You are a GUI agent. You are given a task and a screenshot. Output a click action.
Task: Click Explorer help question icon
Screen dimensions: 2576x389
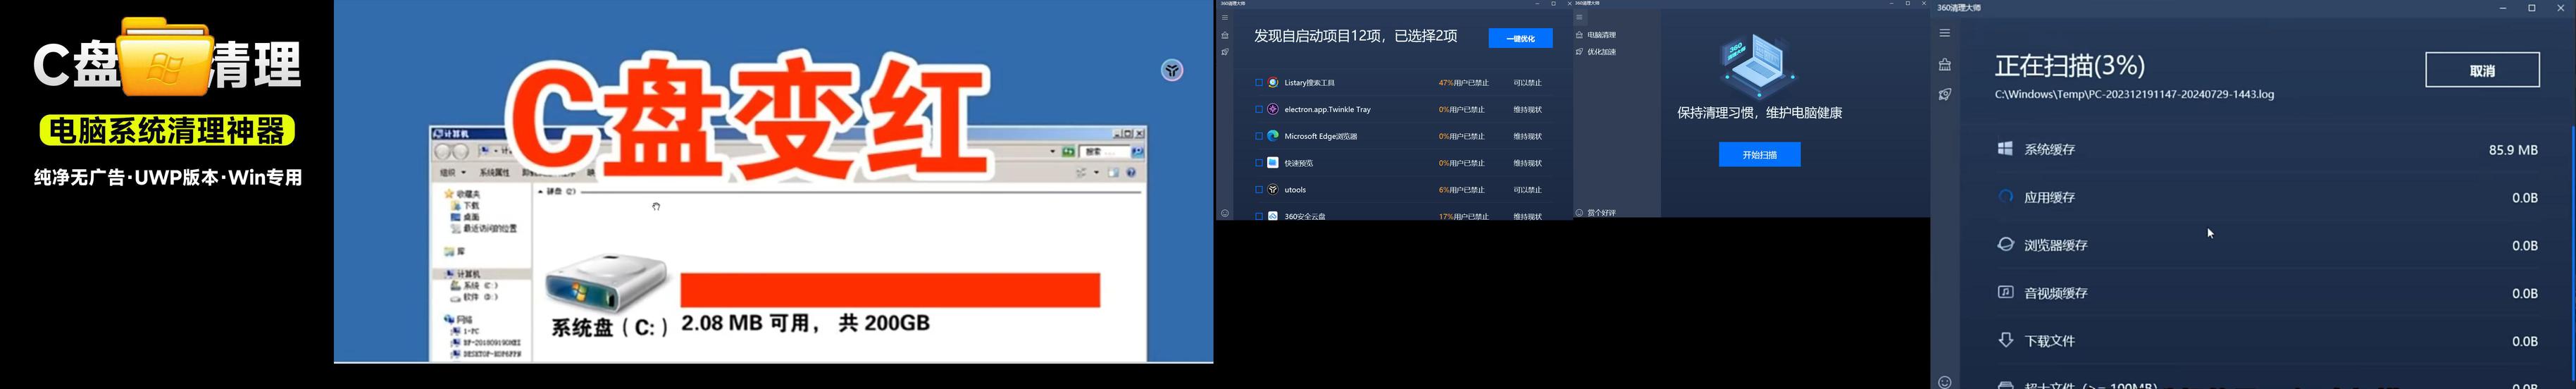(1131, 173)
